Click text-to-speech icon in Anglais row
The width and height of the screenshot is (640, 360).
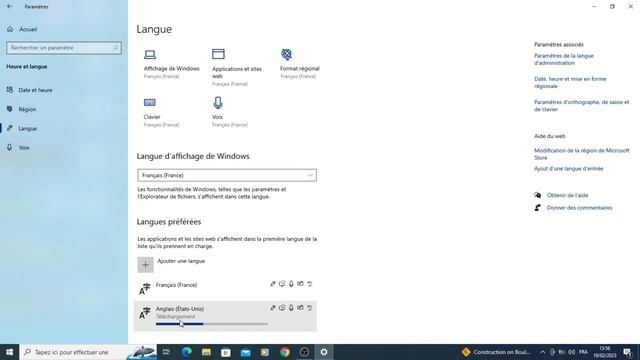(x=282, y=308)
